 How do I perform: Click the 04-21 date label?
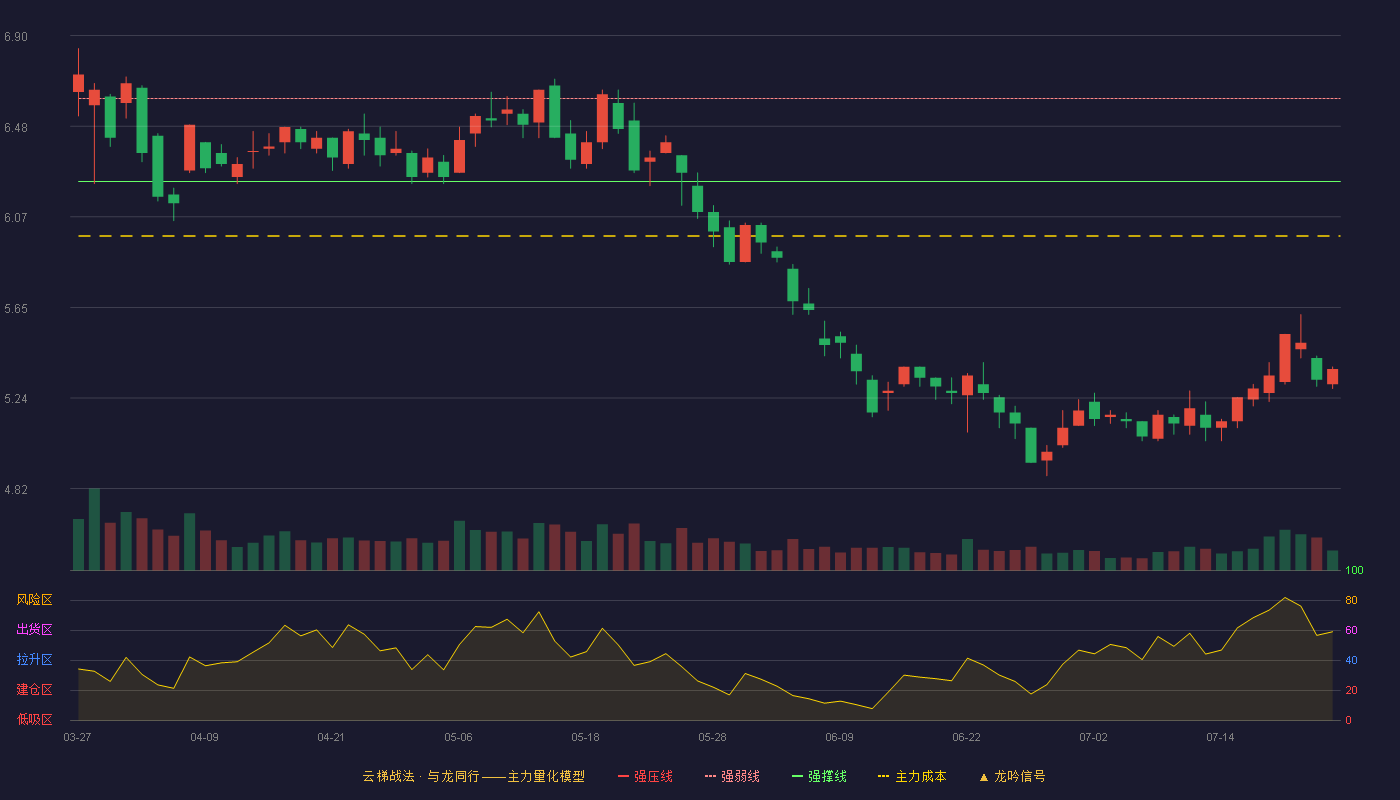point(331,737)
